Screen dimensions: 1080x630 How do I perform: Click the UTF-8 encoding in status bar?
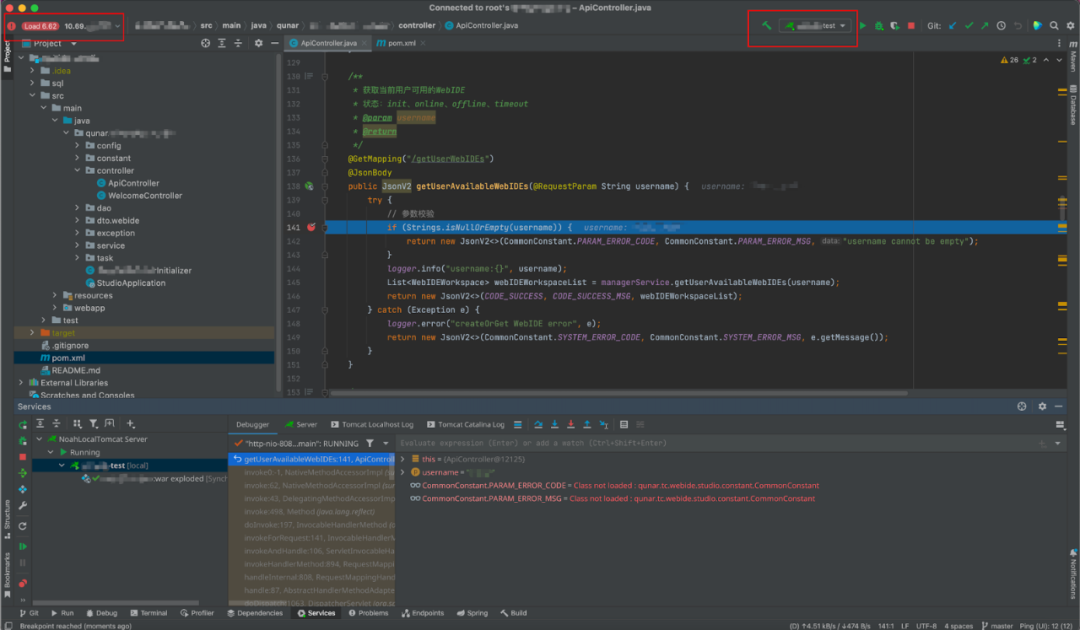coord(926,626)
